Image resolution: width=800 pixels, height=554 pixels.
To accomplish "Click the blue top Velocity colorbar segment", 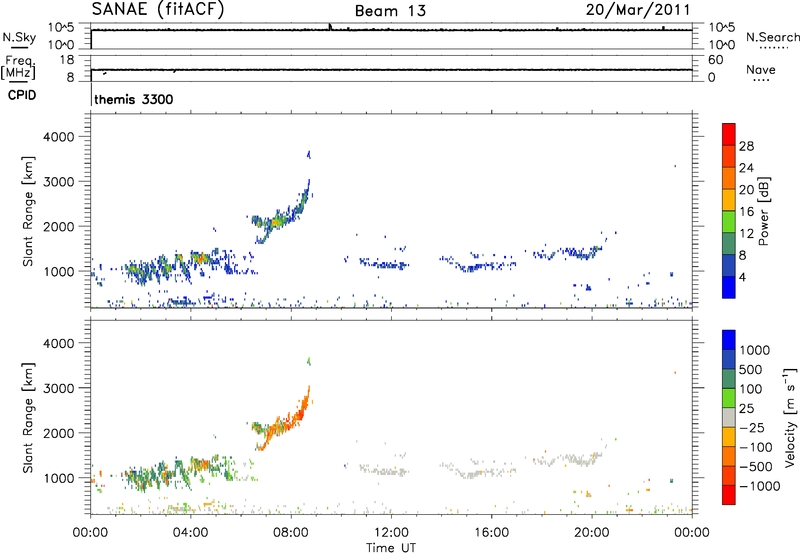I will coord(729,340).
